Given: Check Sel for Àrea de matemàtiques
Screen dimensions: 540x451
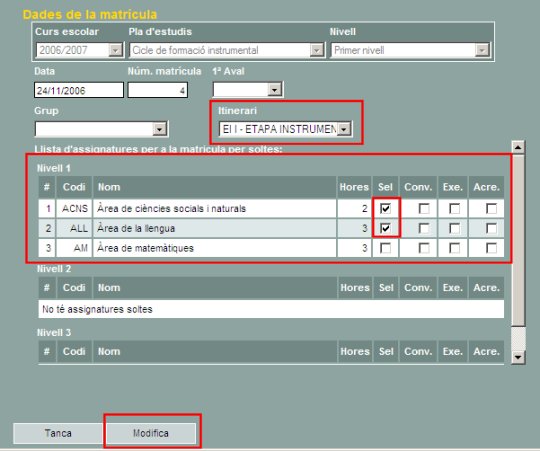Looking at the screenshot, I should (x=385, y=248).
